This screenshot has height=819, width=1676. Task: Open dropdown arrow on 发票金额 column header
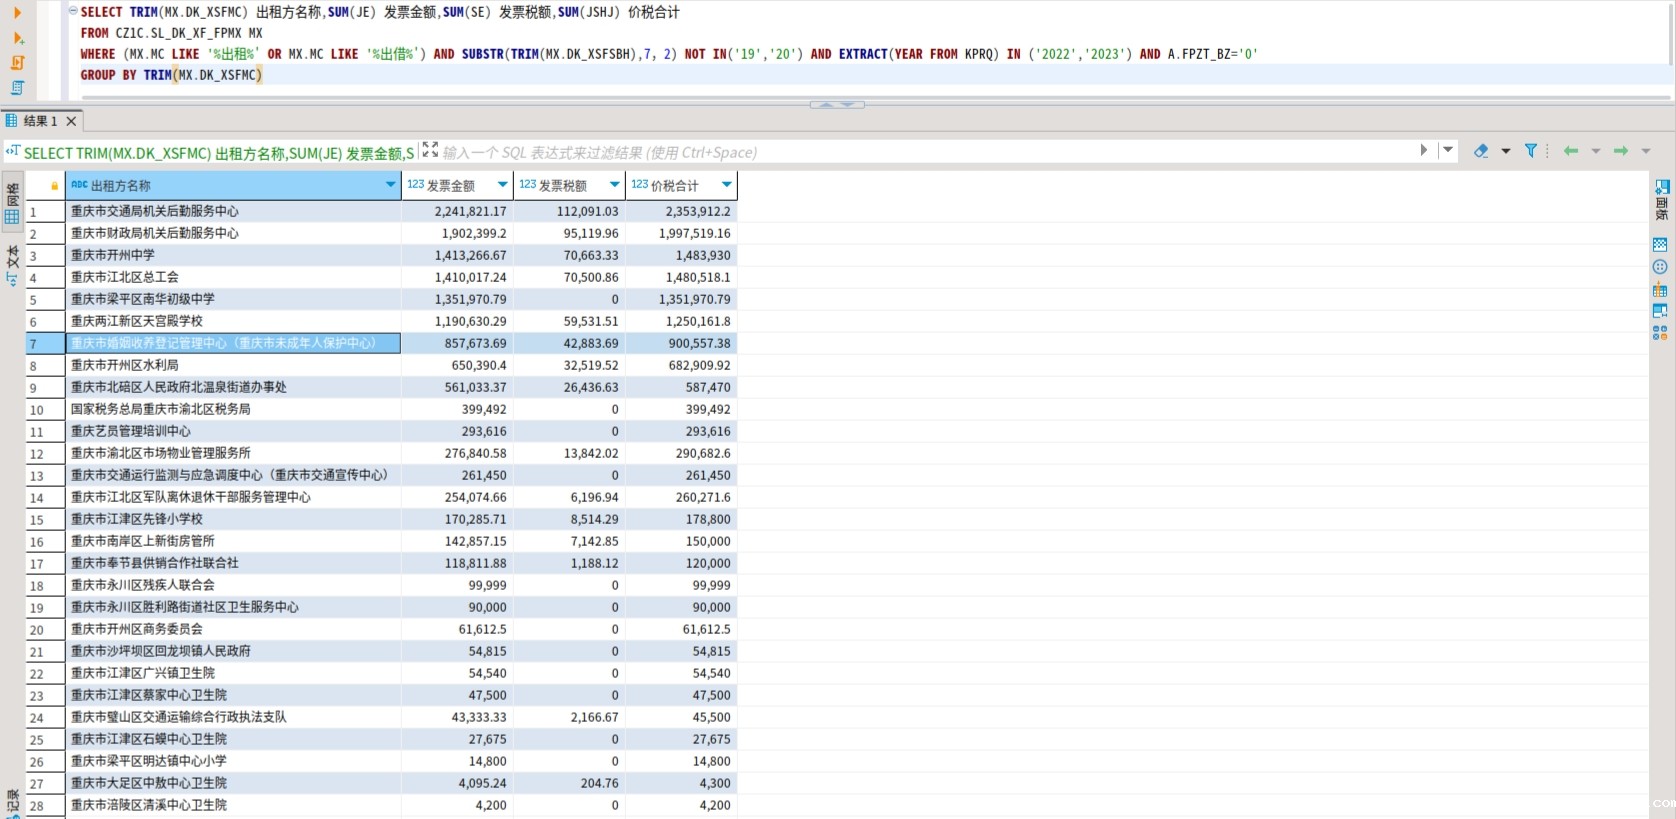point(502,185)
